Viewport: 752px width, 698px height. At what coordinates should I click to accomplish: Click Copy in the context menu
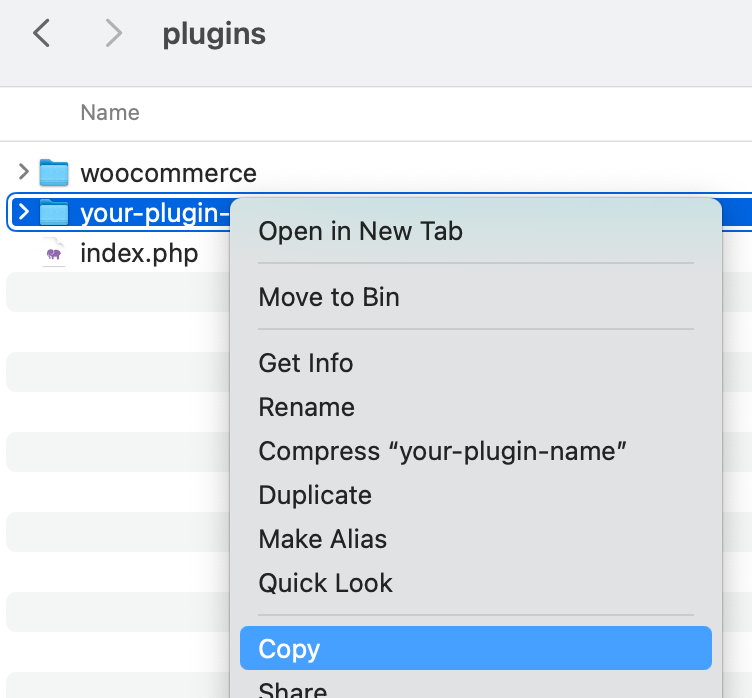(289, 649)
